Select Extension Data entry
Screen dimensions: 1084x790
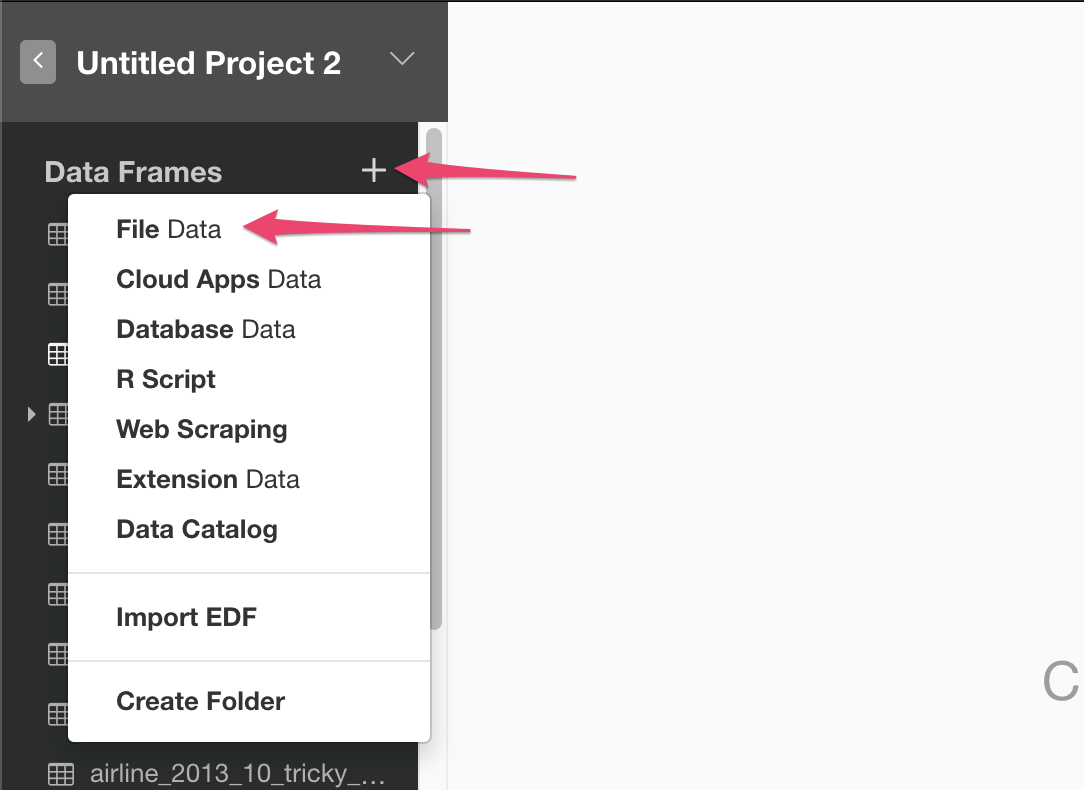point(207,479)
